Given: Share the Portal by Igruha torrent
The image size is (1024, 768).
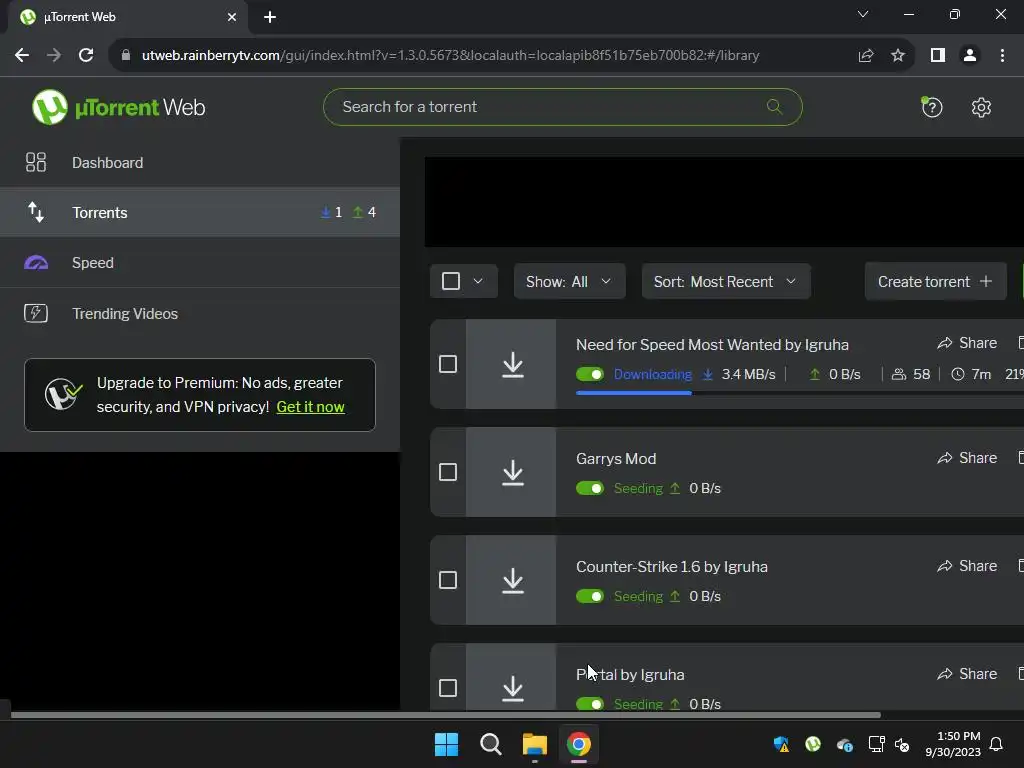Looking at the screenshot, I should tap(967, 673).
